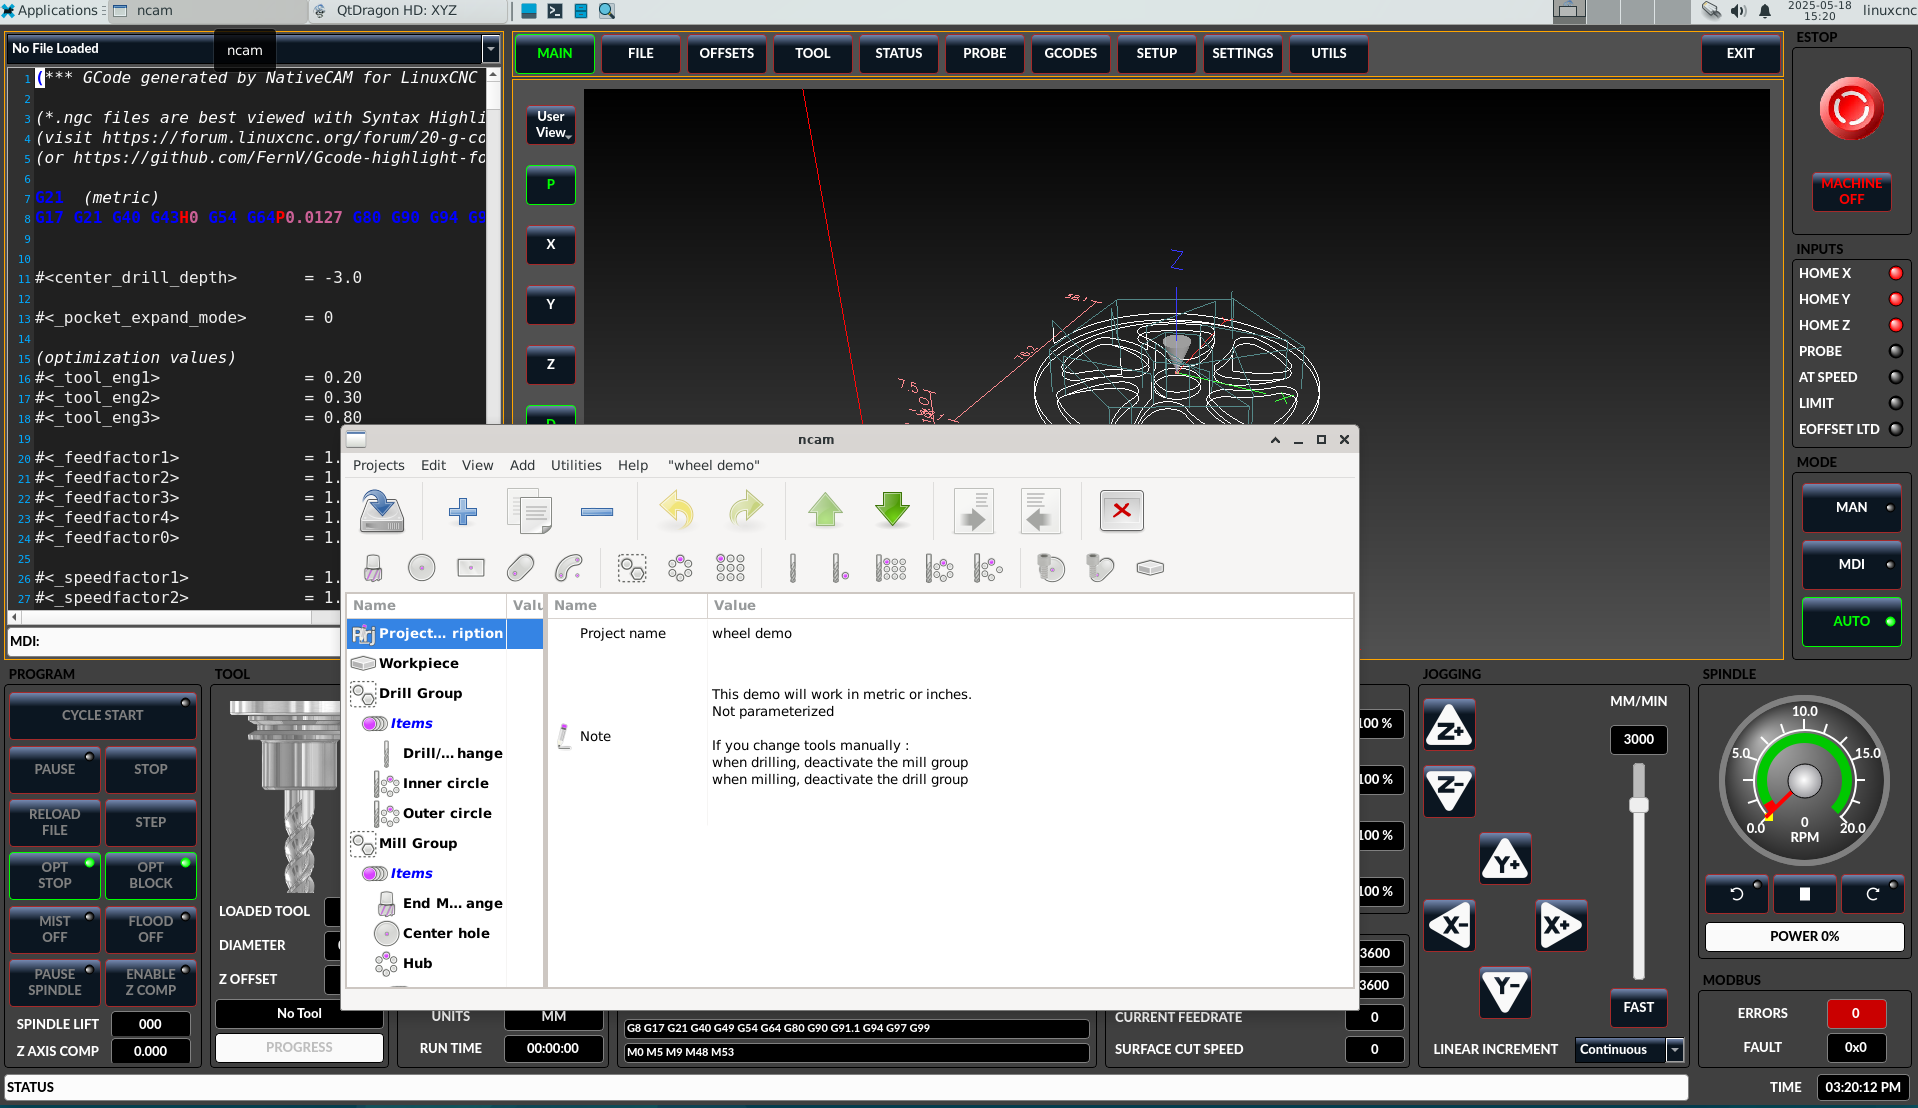Click the red X delete icon
Viewport: 1918px width, 1108px height.
(1121, 510)
